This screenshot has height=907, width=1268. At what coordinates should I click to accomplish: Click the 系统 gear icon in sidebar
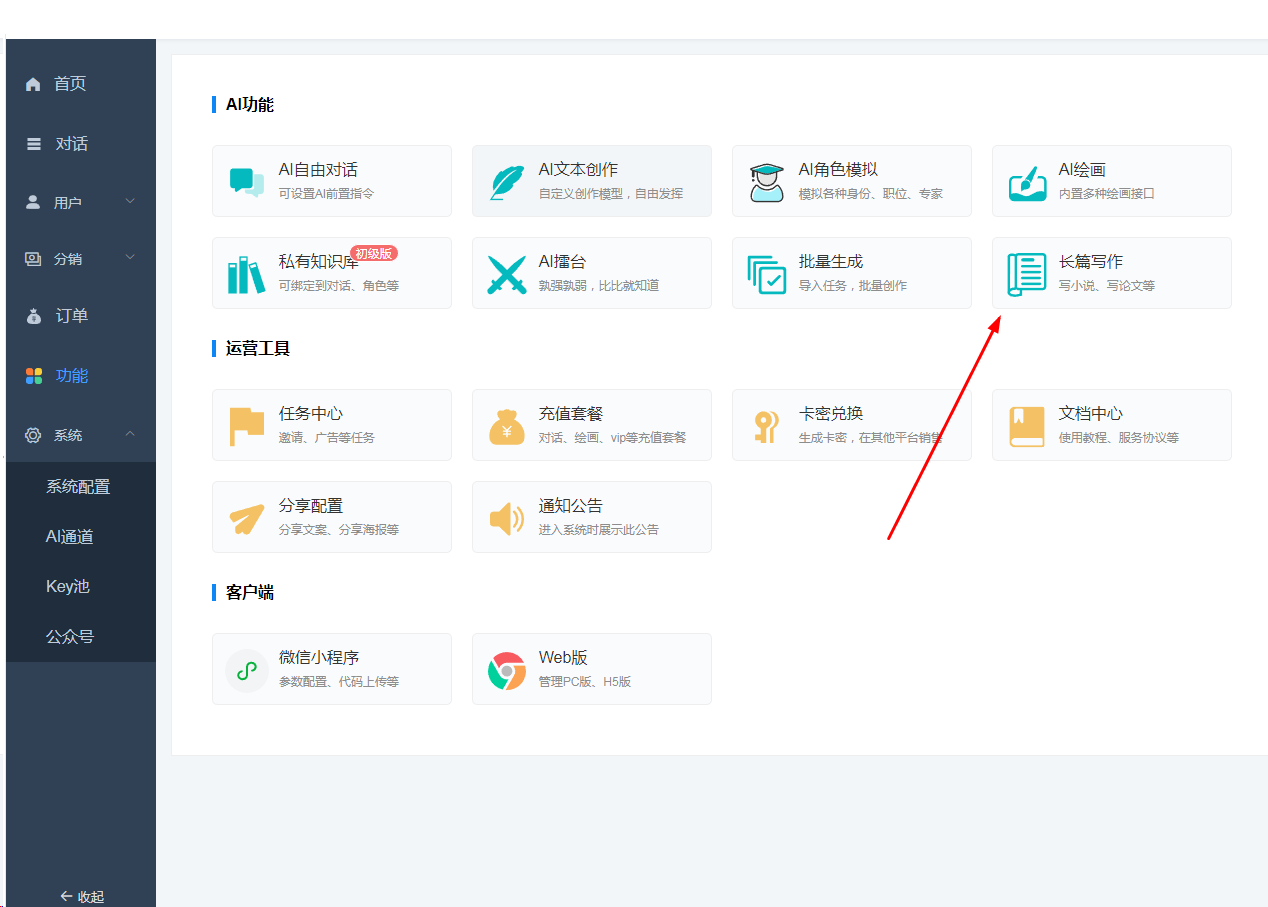(33, 435)
